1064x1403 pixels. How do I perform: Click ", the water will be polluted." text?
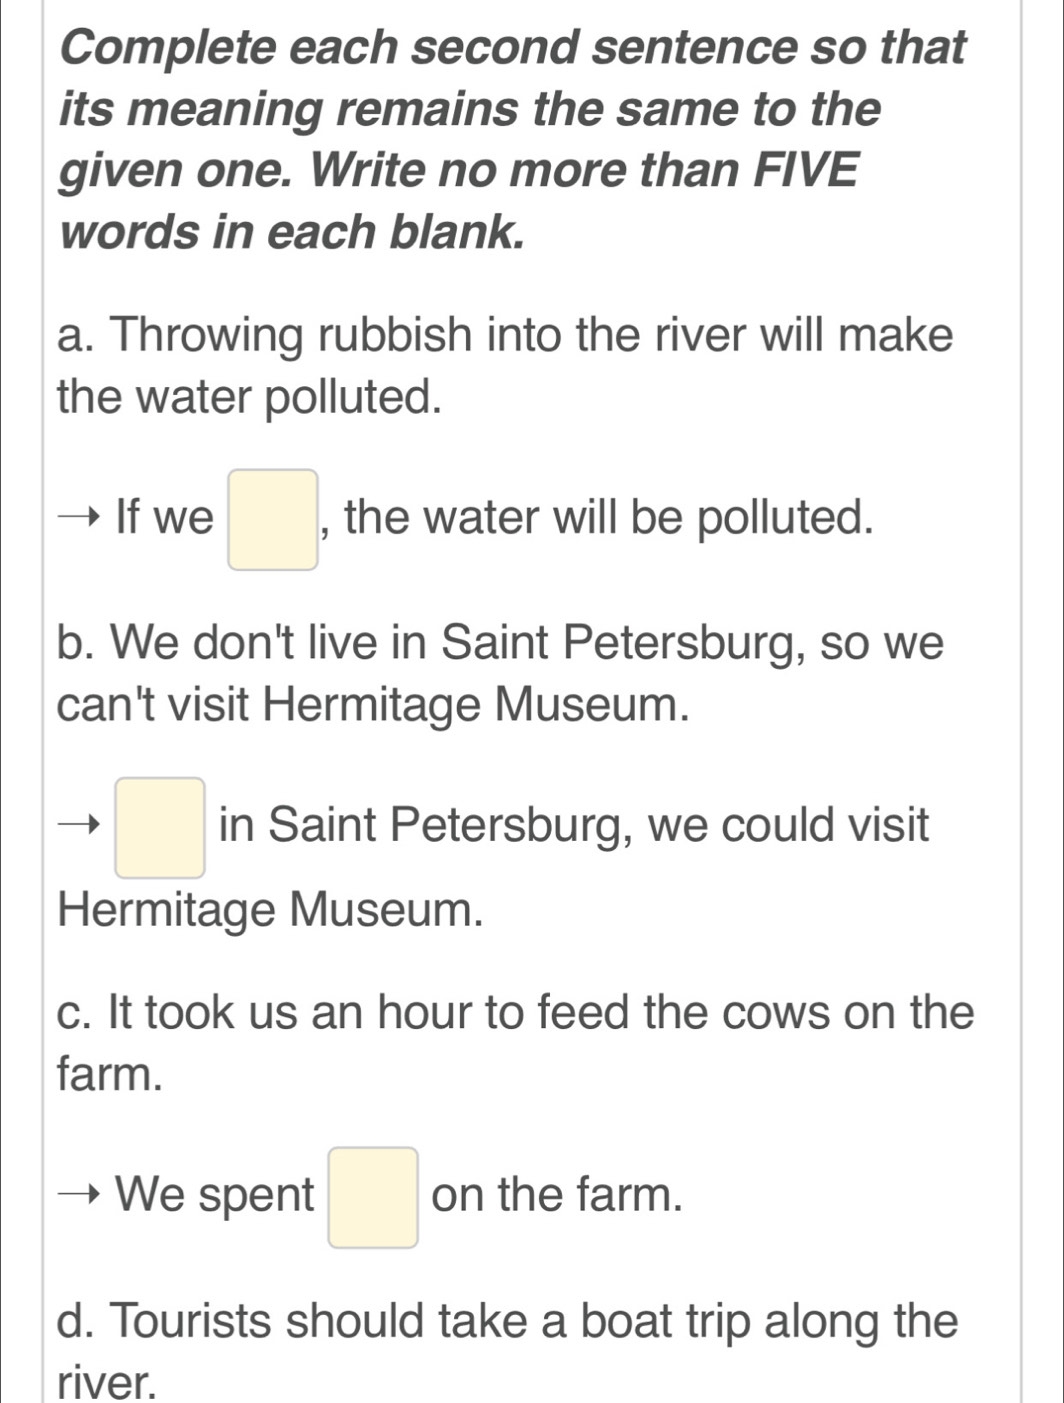tap(598, 519)
